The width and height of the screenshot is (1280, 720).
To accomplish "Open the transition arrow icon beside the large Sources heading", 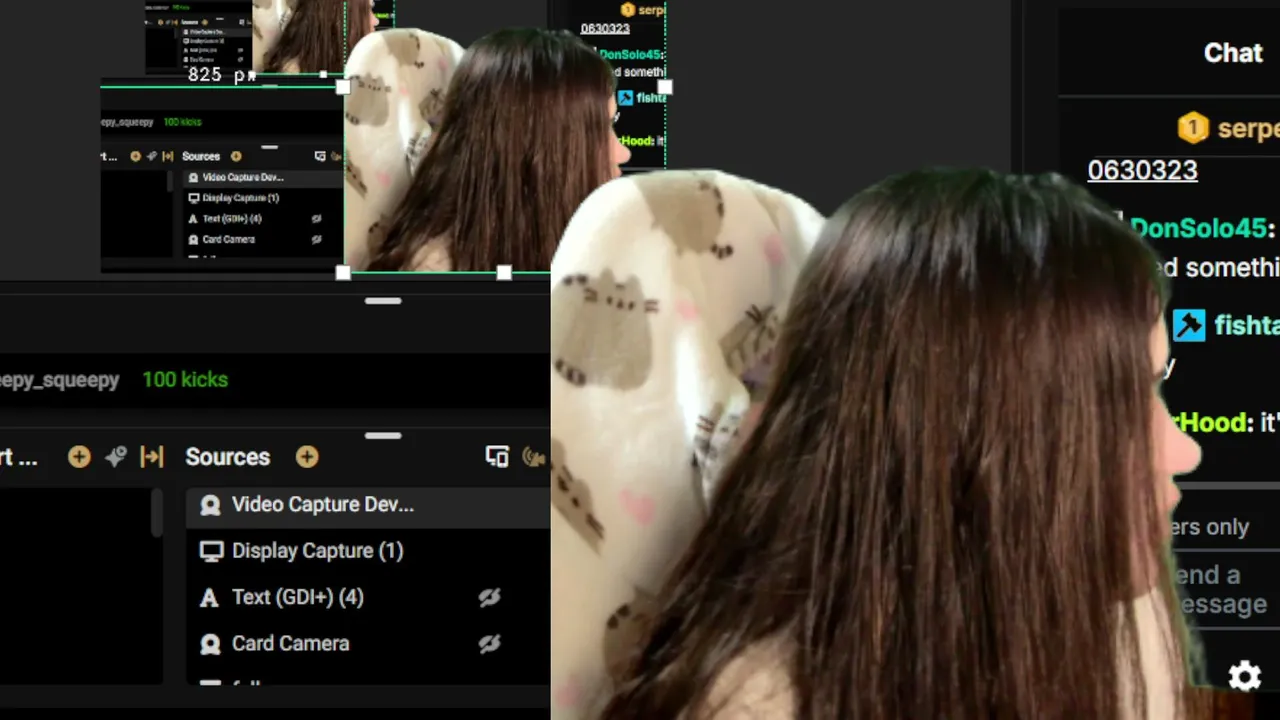I will point(152,457).
